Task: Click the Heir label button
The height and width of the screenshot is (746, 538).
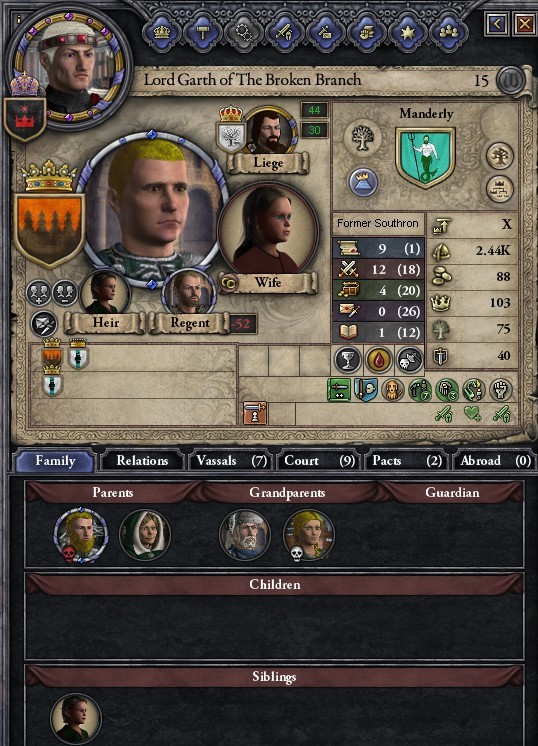Action: [105, 323]
